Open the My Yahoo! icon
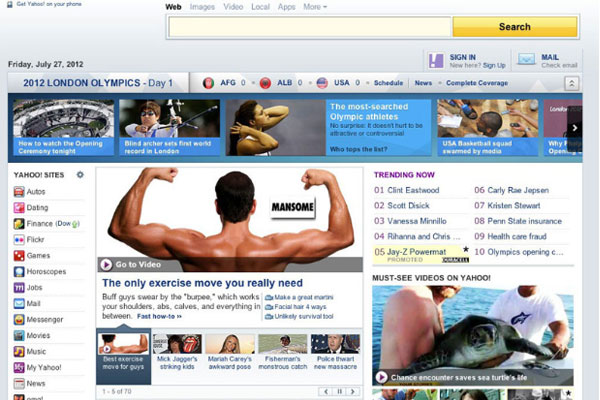Image resolution: width=600 pixels, height=400 pixels. coord(19,367)
